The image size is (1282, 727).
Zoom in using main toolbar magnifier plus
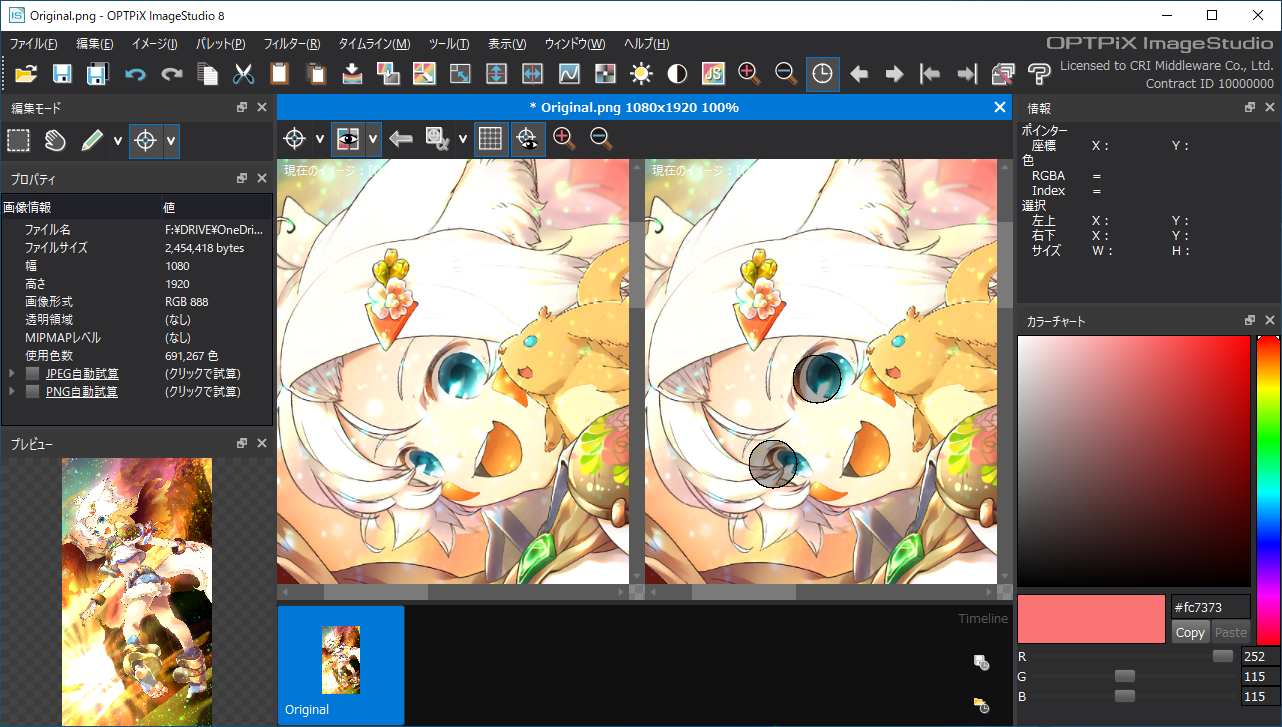(749, 73)
